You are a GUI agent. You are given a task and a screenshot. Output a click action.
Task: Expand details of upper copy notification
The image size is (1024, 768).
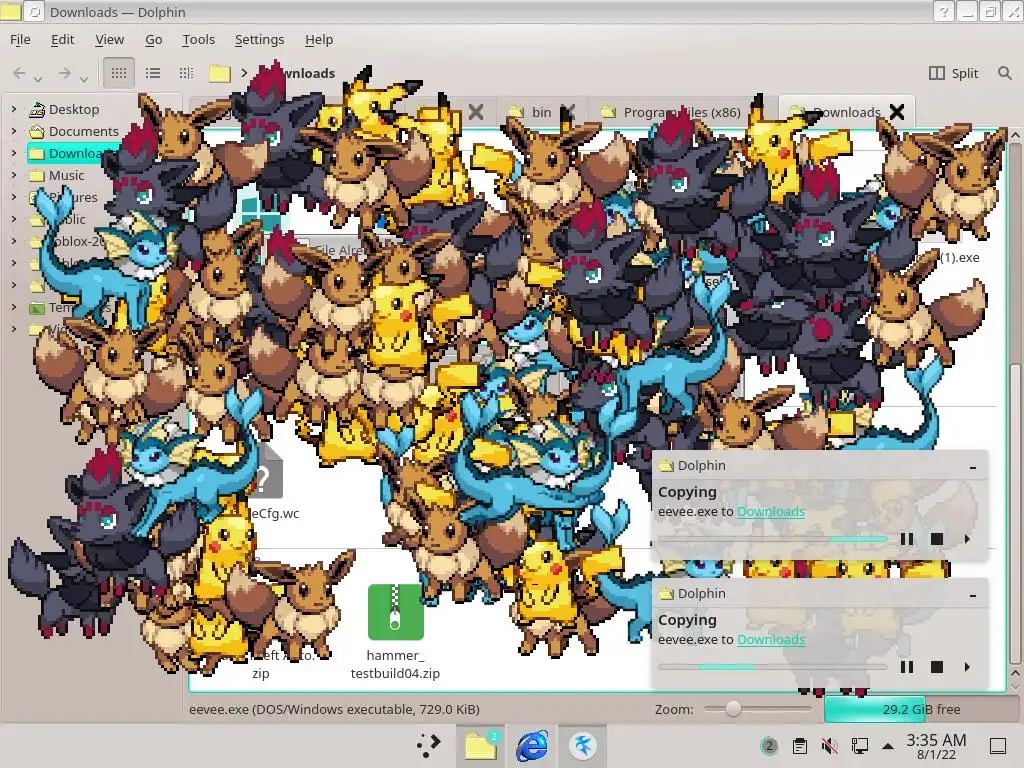(x=967, y=539)
